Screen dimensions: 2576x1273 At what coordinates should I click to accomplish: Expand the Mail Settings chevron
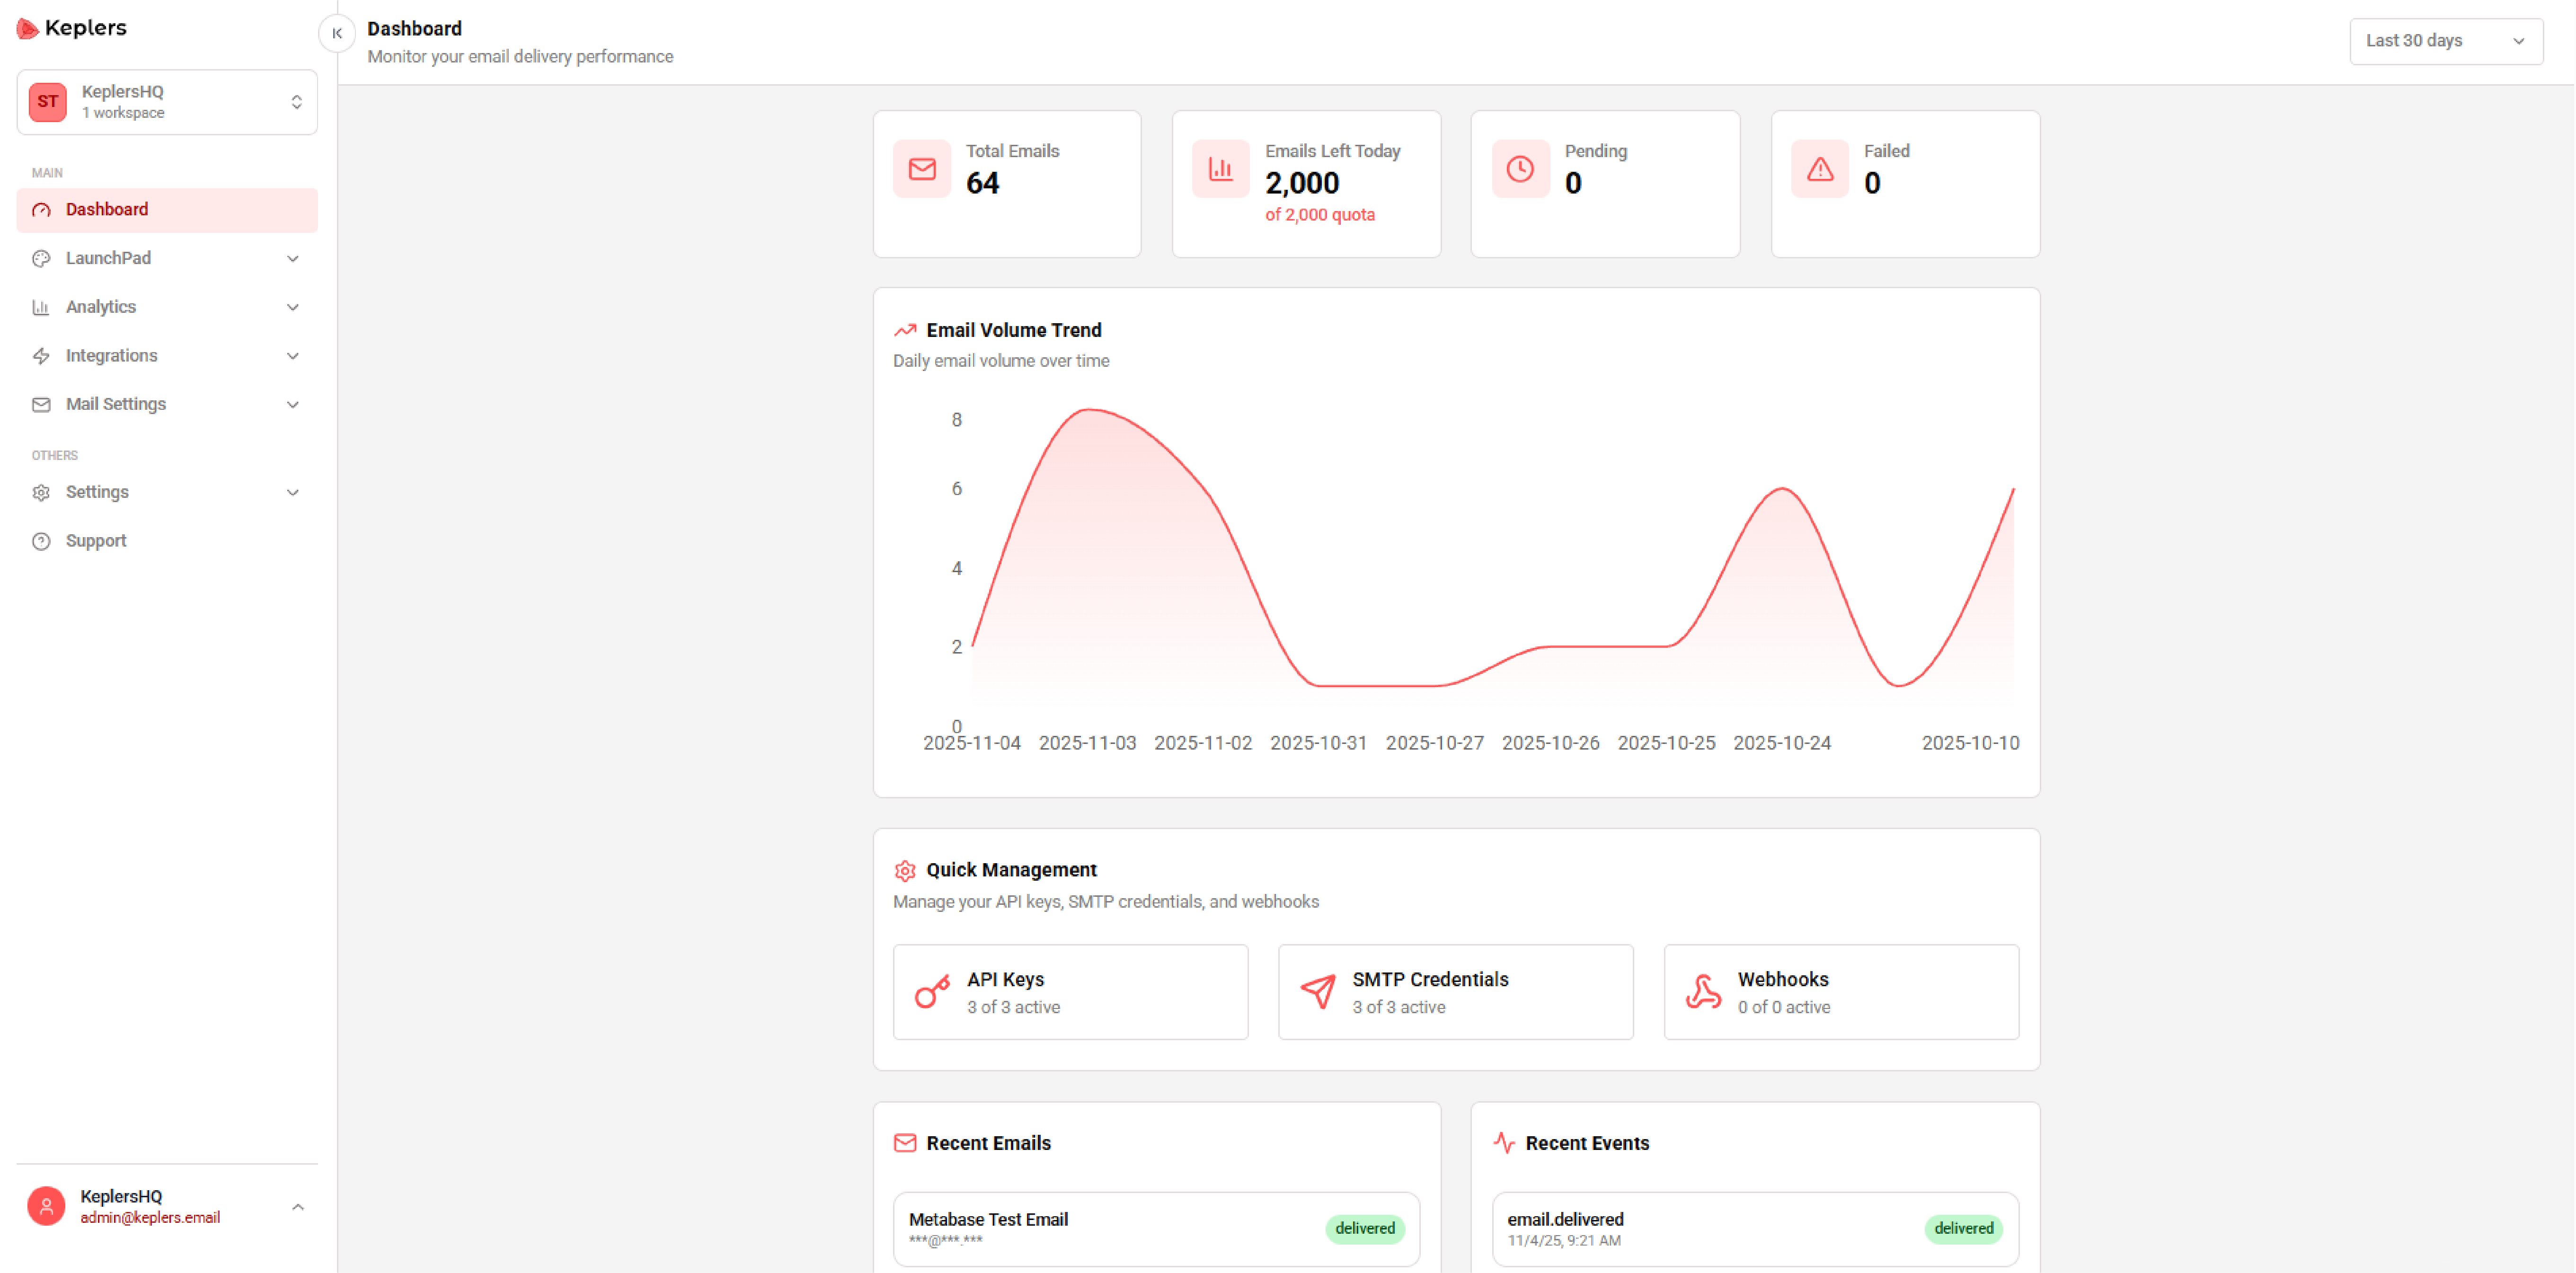coord(292,405)
